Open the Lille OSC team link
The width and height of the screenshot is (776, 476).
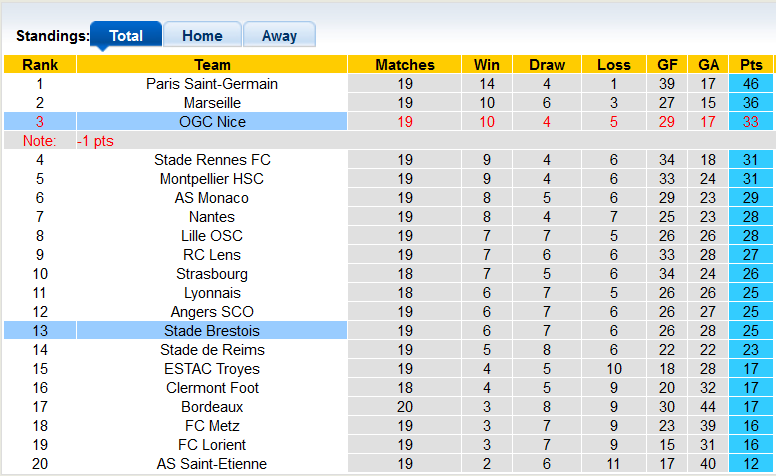(212, 236)
